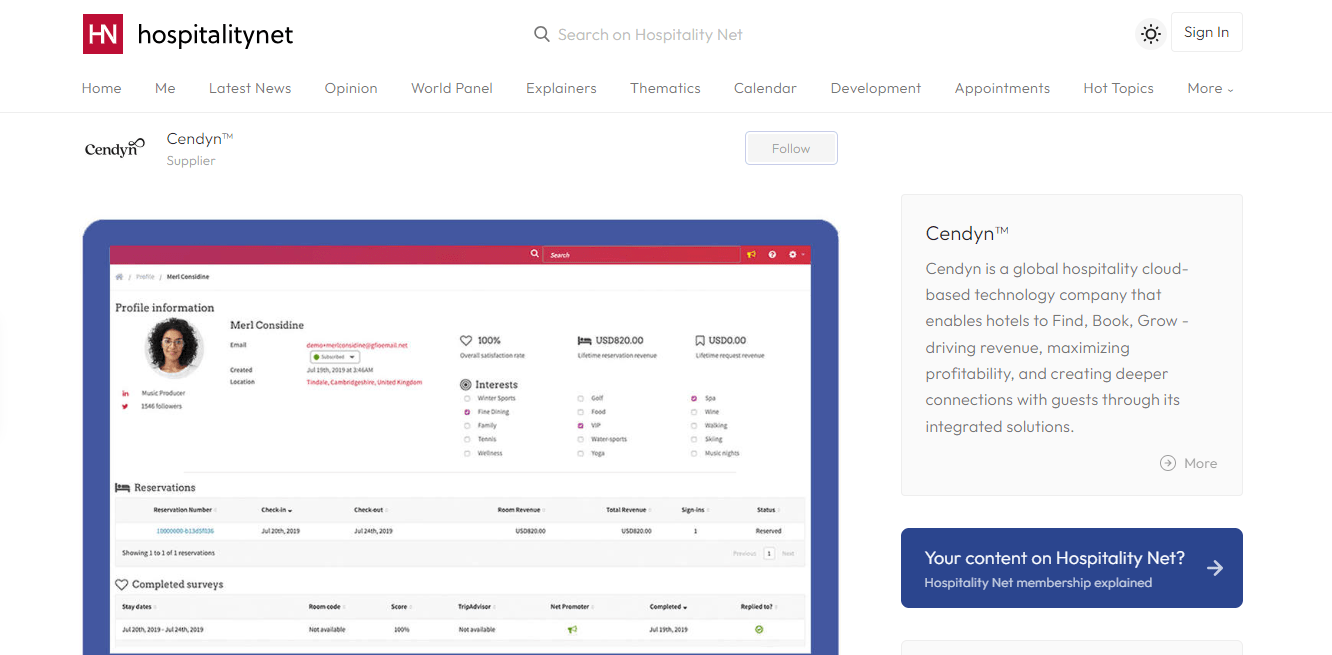This screenshot has width=1332, height=655.
Task: Tick the Winter Sports interest checkbox
Action: pos(467,398)
